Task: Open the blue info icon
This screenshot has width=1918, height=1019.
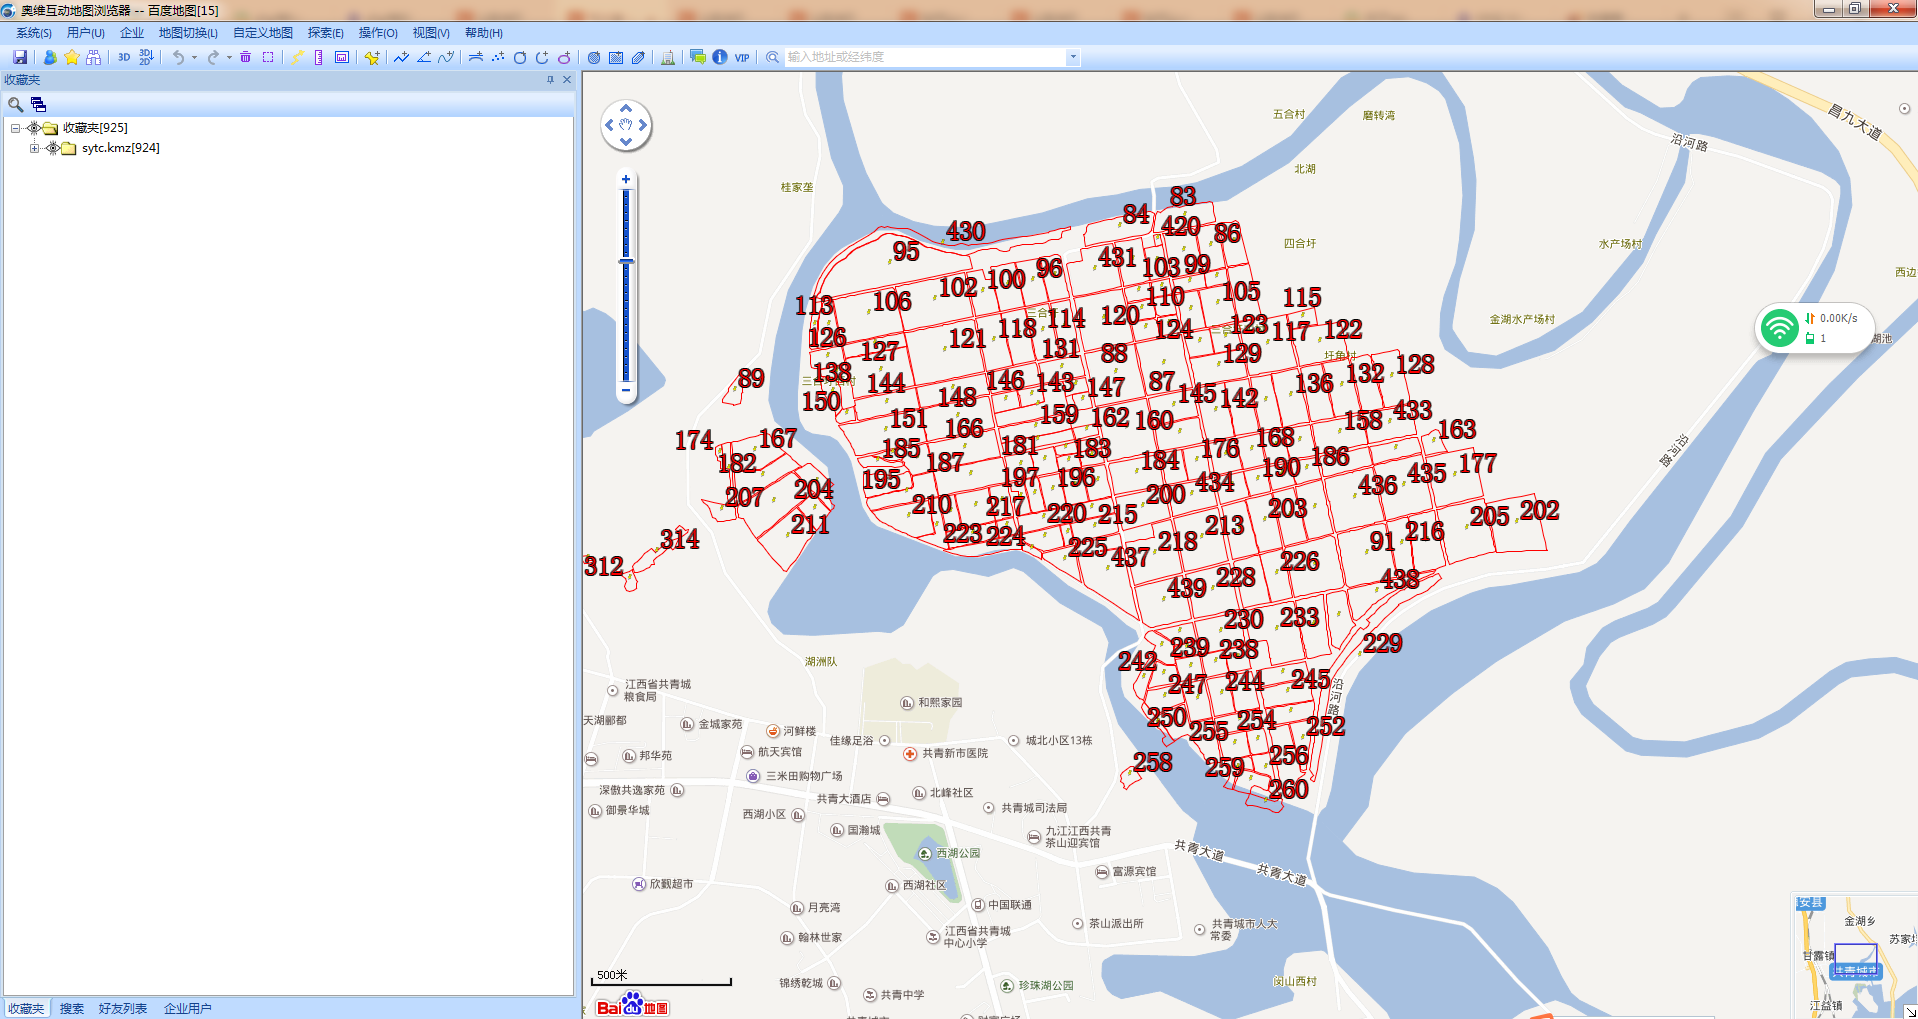Action: [x=719, y=57]
